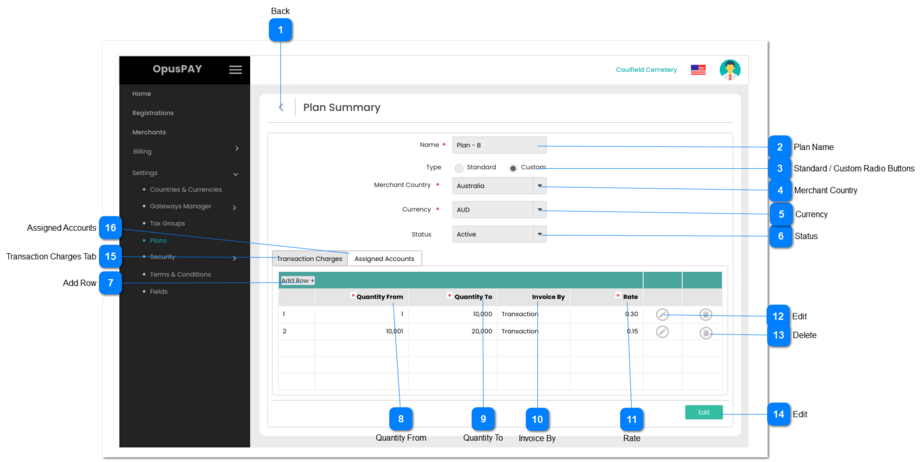The image size is (923, 462).
Task: Click the edit pencil icon for row 2
Action: [x=662, y=332]
